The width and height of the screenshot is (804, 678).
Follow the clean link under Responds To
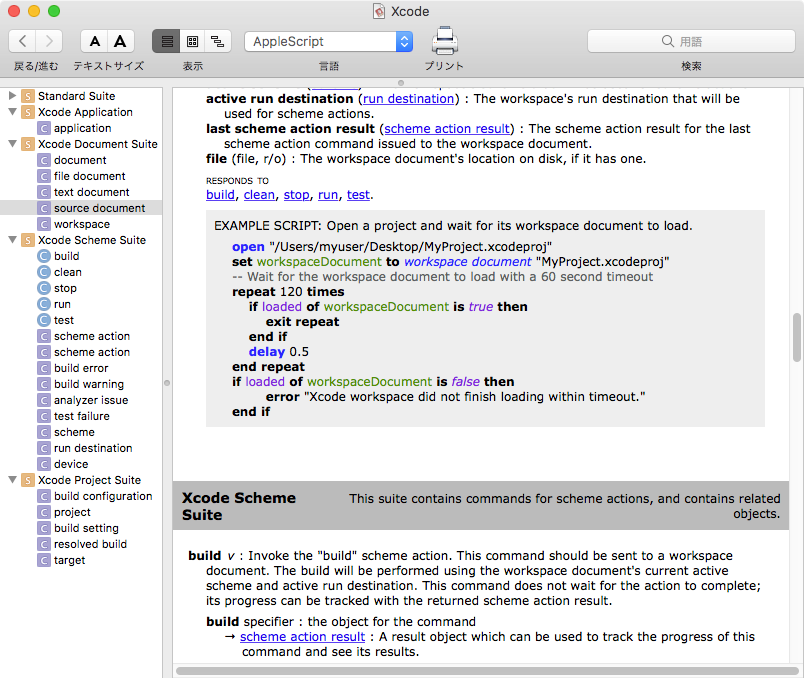[x=259, y=195]
